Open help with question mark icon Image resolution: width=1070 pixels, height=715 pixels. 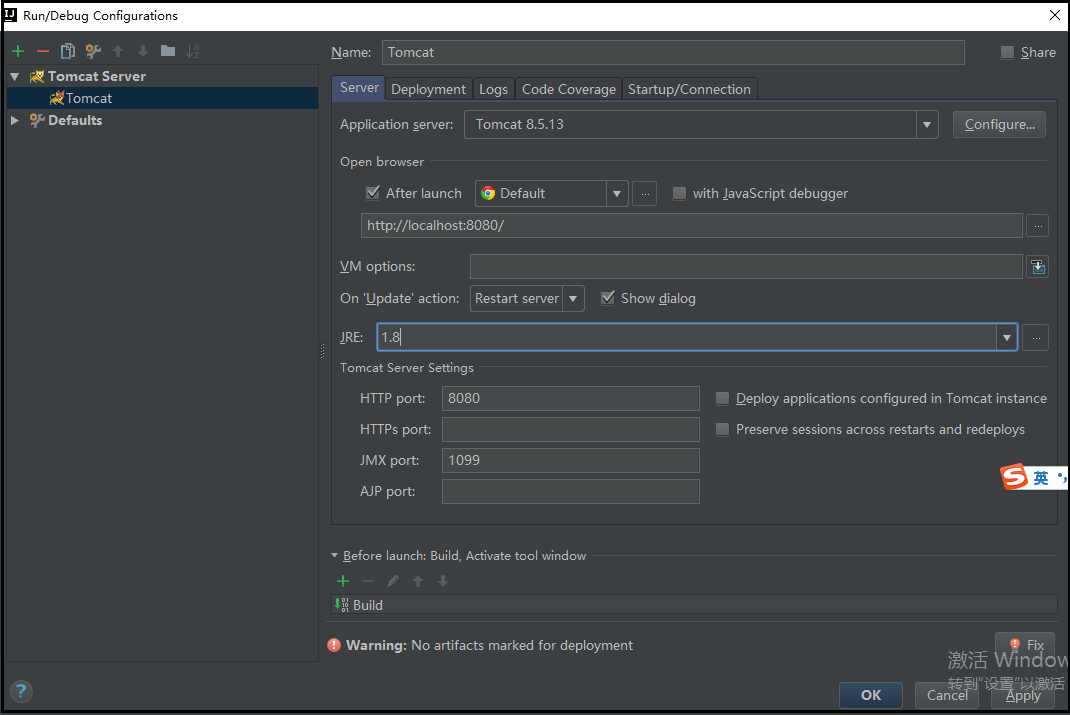(x=21, y=691)
